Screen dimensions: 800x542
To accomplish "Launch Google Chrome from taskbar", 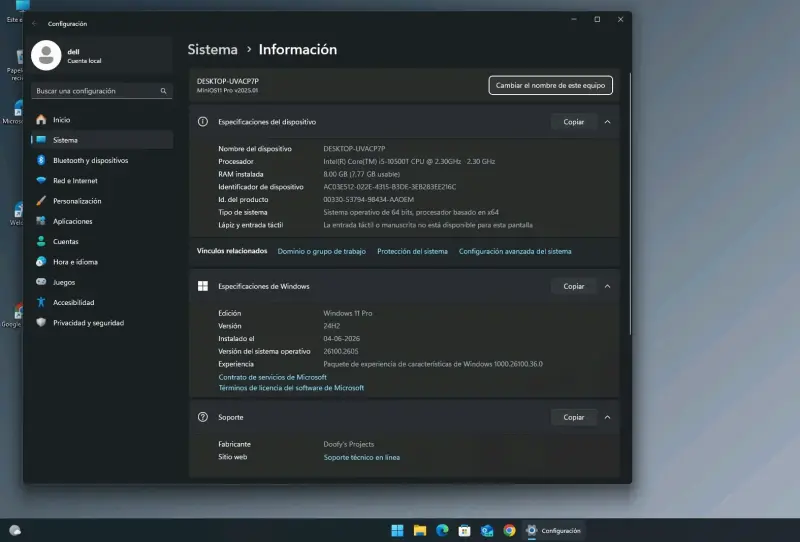I will pyautogui.click(x=509, y=531).
